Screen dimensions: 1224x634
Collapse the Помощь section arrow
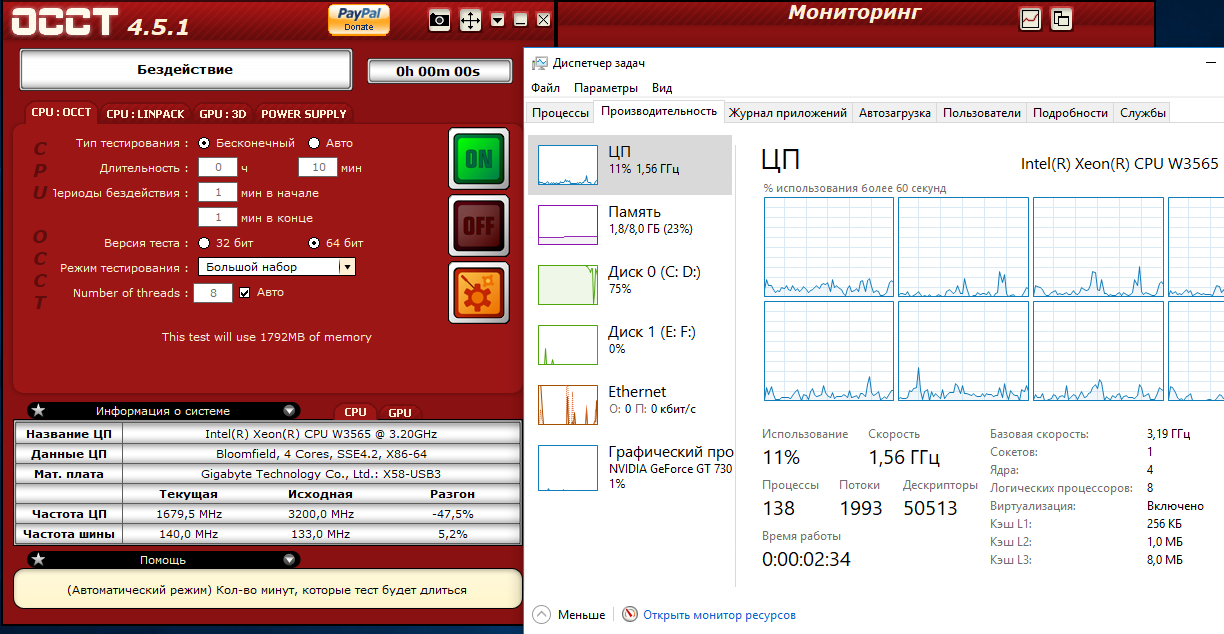click(x=289, y=559)
